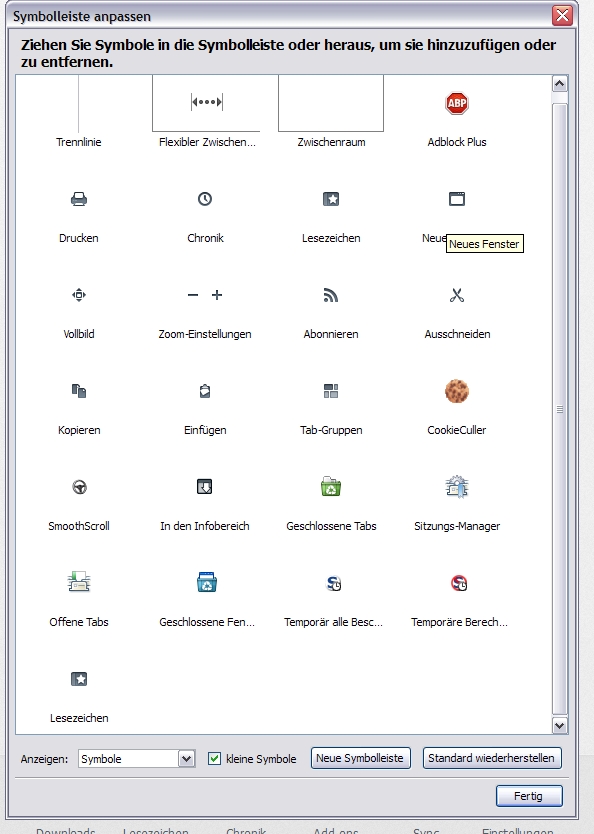Close the Symbolleiste anpassen dialog
594x834 pixels.
pyautogui.click(x=563, y=15)
